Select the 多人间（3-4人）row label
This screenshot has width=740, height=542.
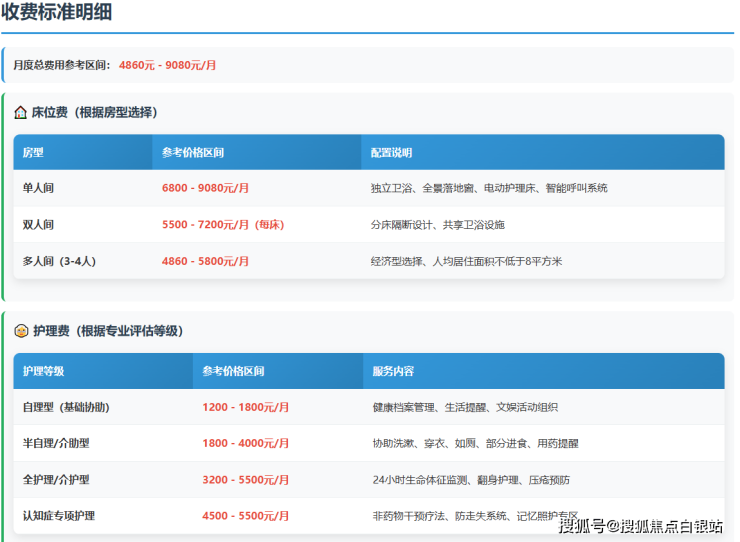[60, 261]
